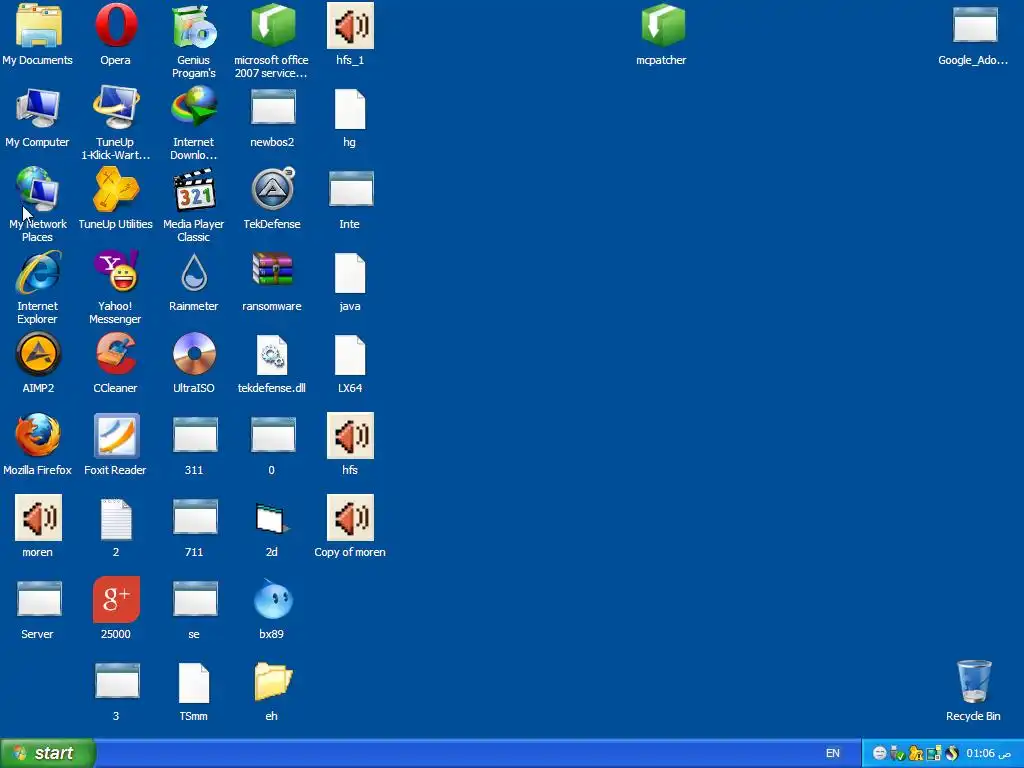This screenshot has width=1024, height=768.
Task: Open Yahoo! Messenger icon
Action: click(x=116, y=272)
